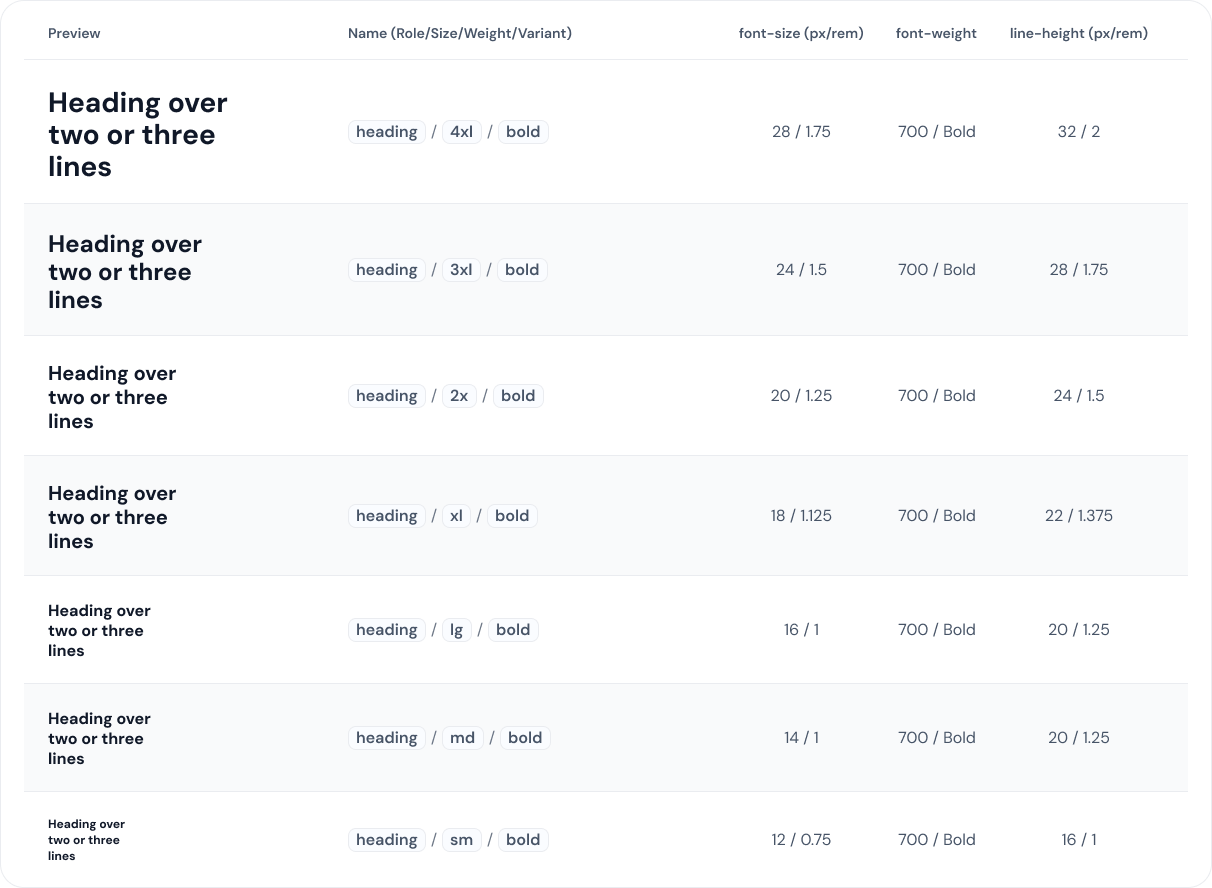The width and height of the screenshot is (1212, 888).
Task: Select the heading preview in the 4xl row
Action: pyautogui.click(x=138, y=134)
